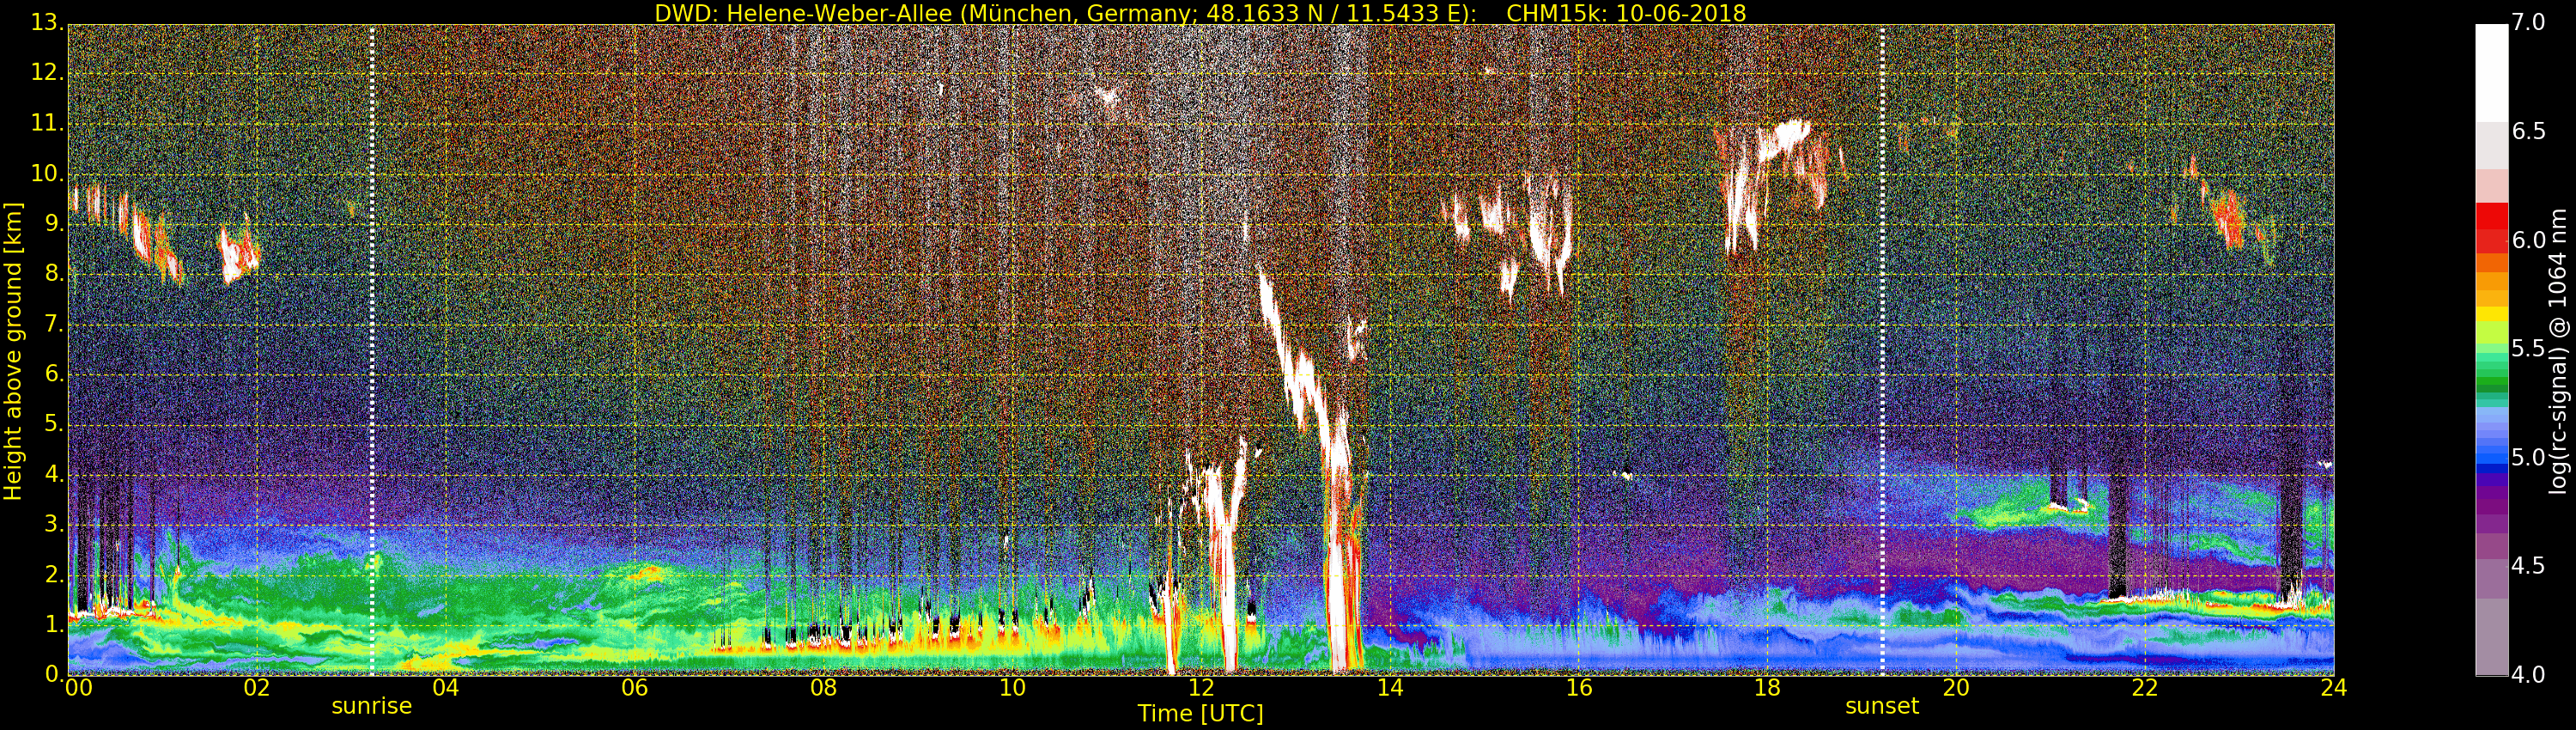The width and height of the screenshot is (2576, 730).
Task: Click the white dotted sunset line
Action: pos(1882,350)
